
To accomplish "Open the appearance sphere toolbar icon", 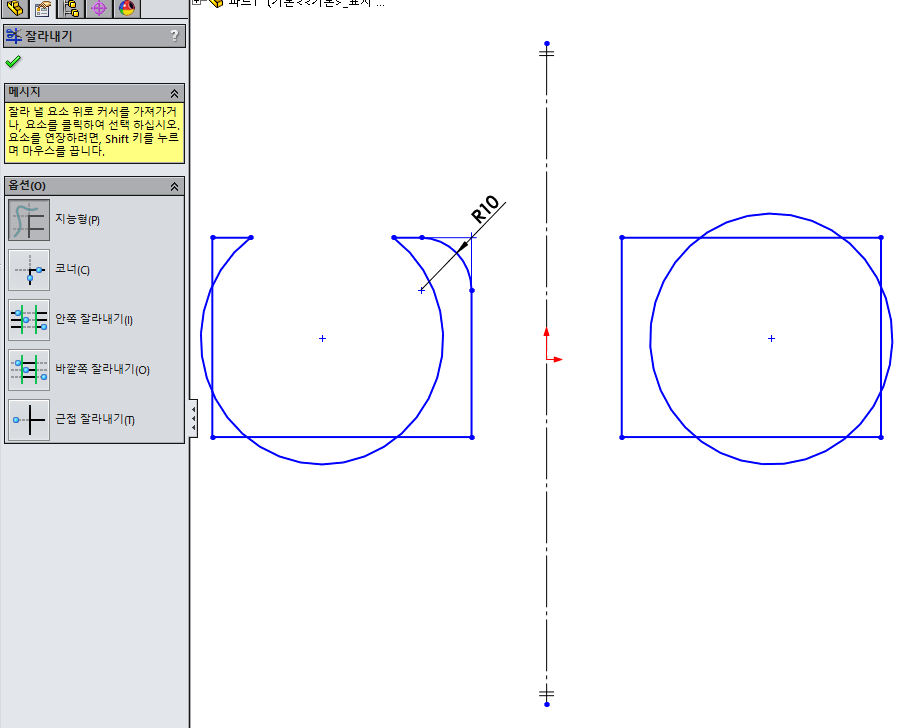I will pyautogui.click(x=124, y=9).
